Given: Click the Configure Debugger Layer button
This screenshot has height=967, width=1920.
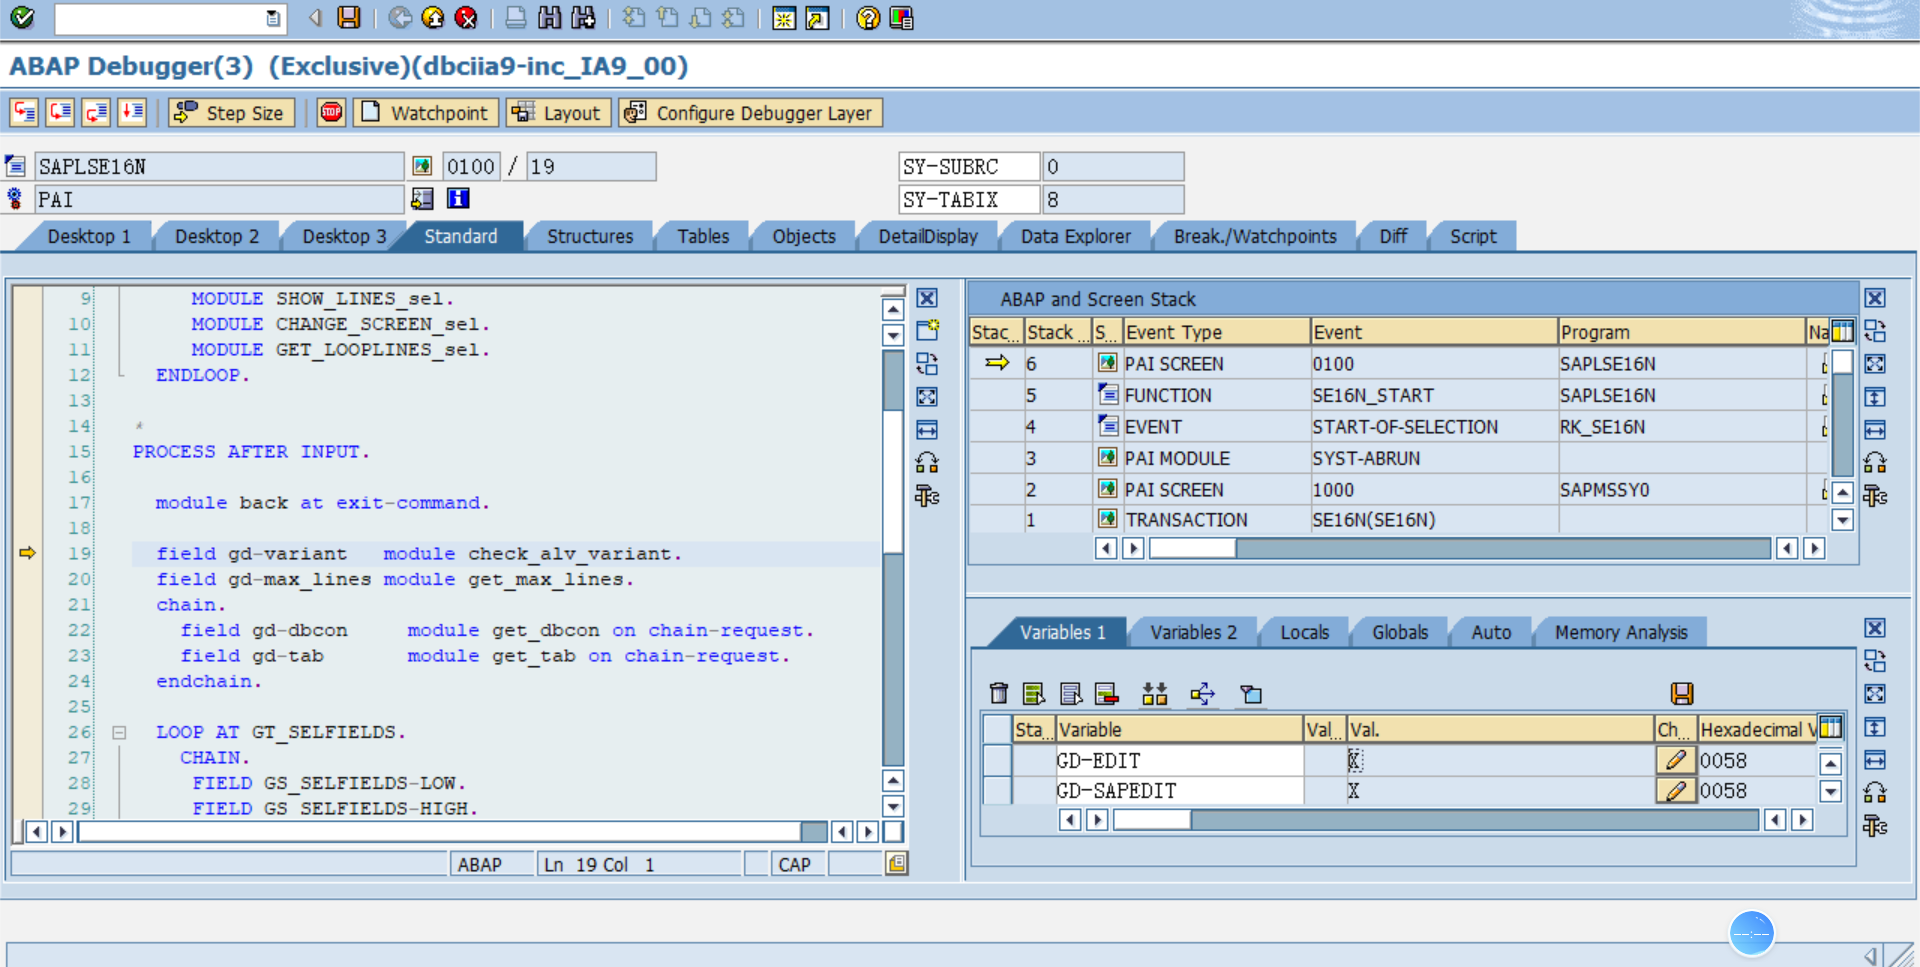Looking at the screenshot, I should coord(750,113).
